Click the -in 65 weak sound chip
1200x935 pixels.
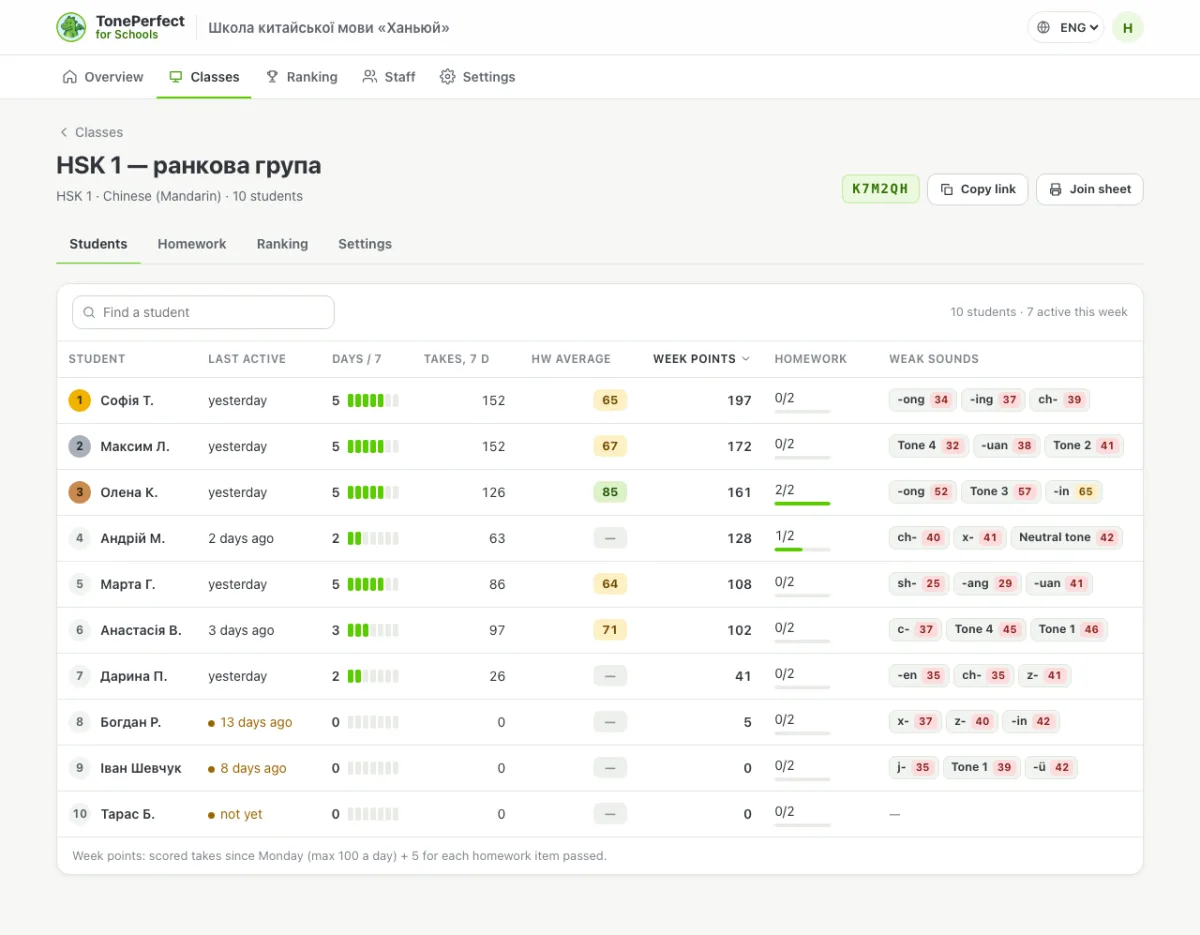(1074, 492)
